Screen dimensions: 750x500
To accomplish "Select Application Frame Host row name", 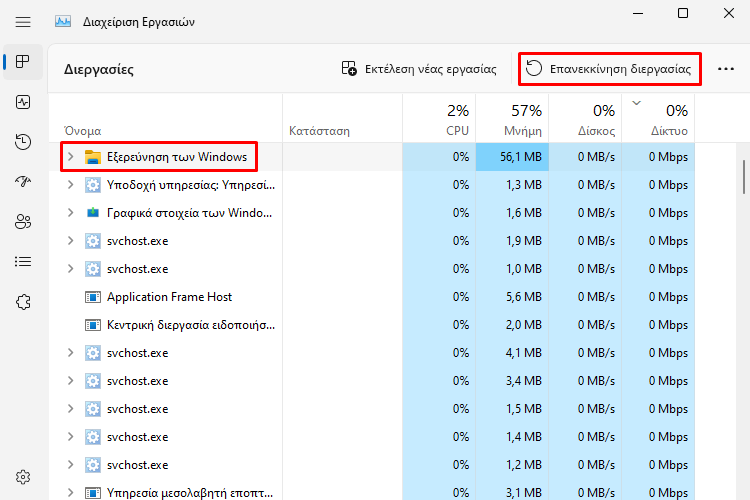I will [169, 297].
